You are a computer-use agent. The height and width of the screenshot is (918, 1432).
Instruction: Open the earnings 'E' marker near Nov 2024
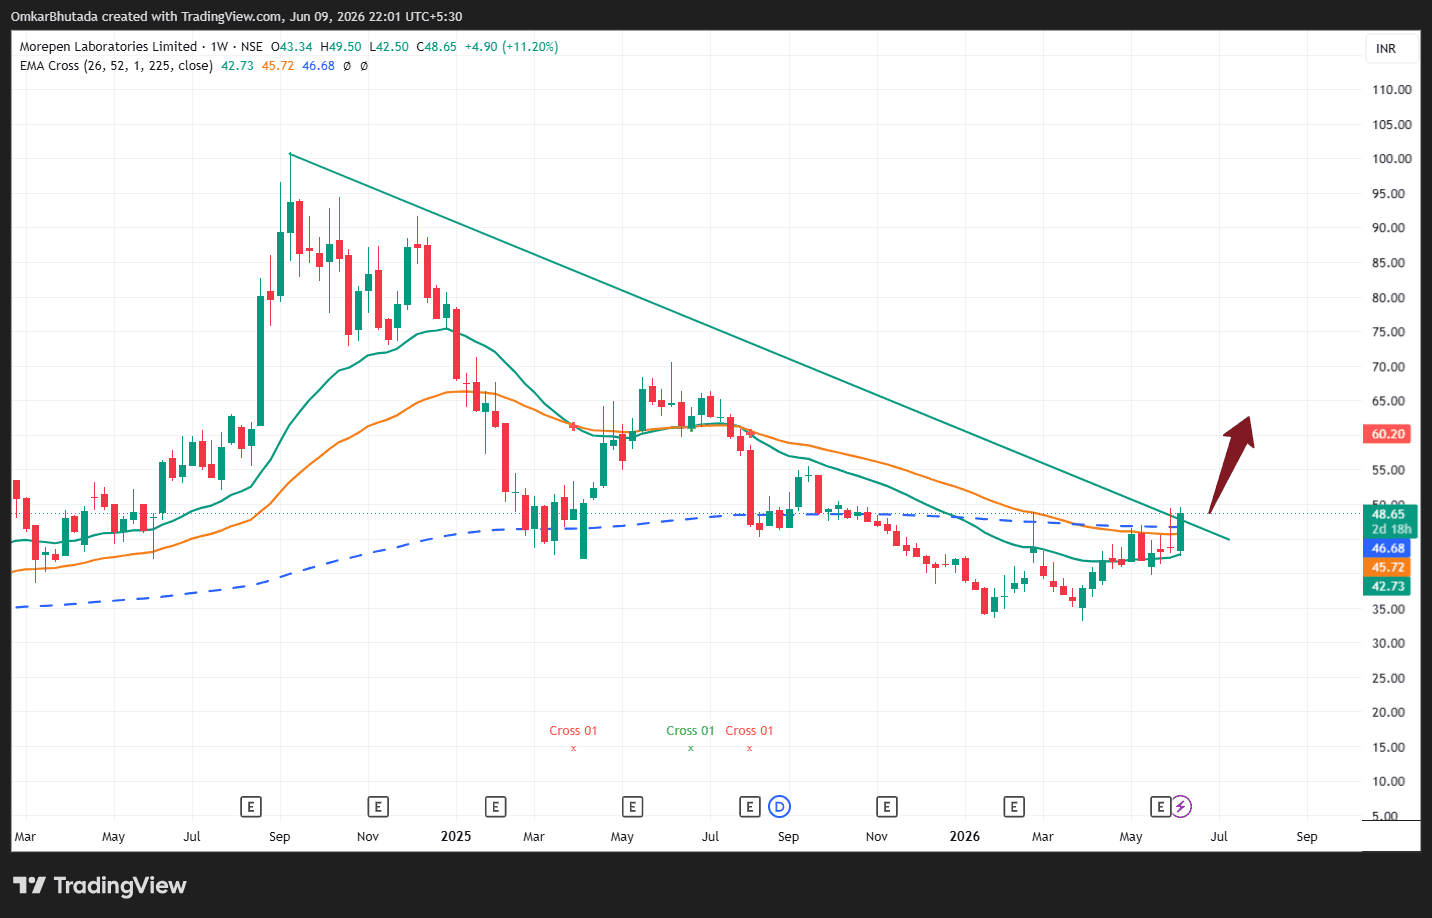(x=377, y=806)
